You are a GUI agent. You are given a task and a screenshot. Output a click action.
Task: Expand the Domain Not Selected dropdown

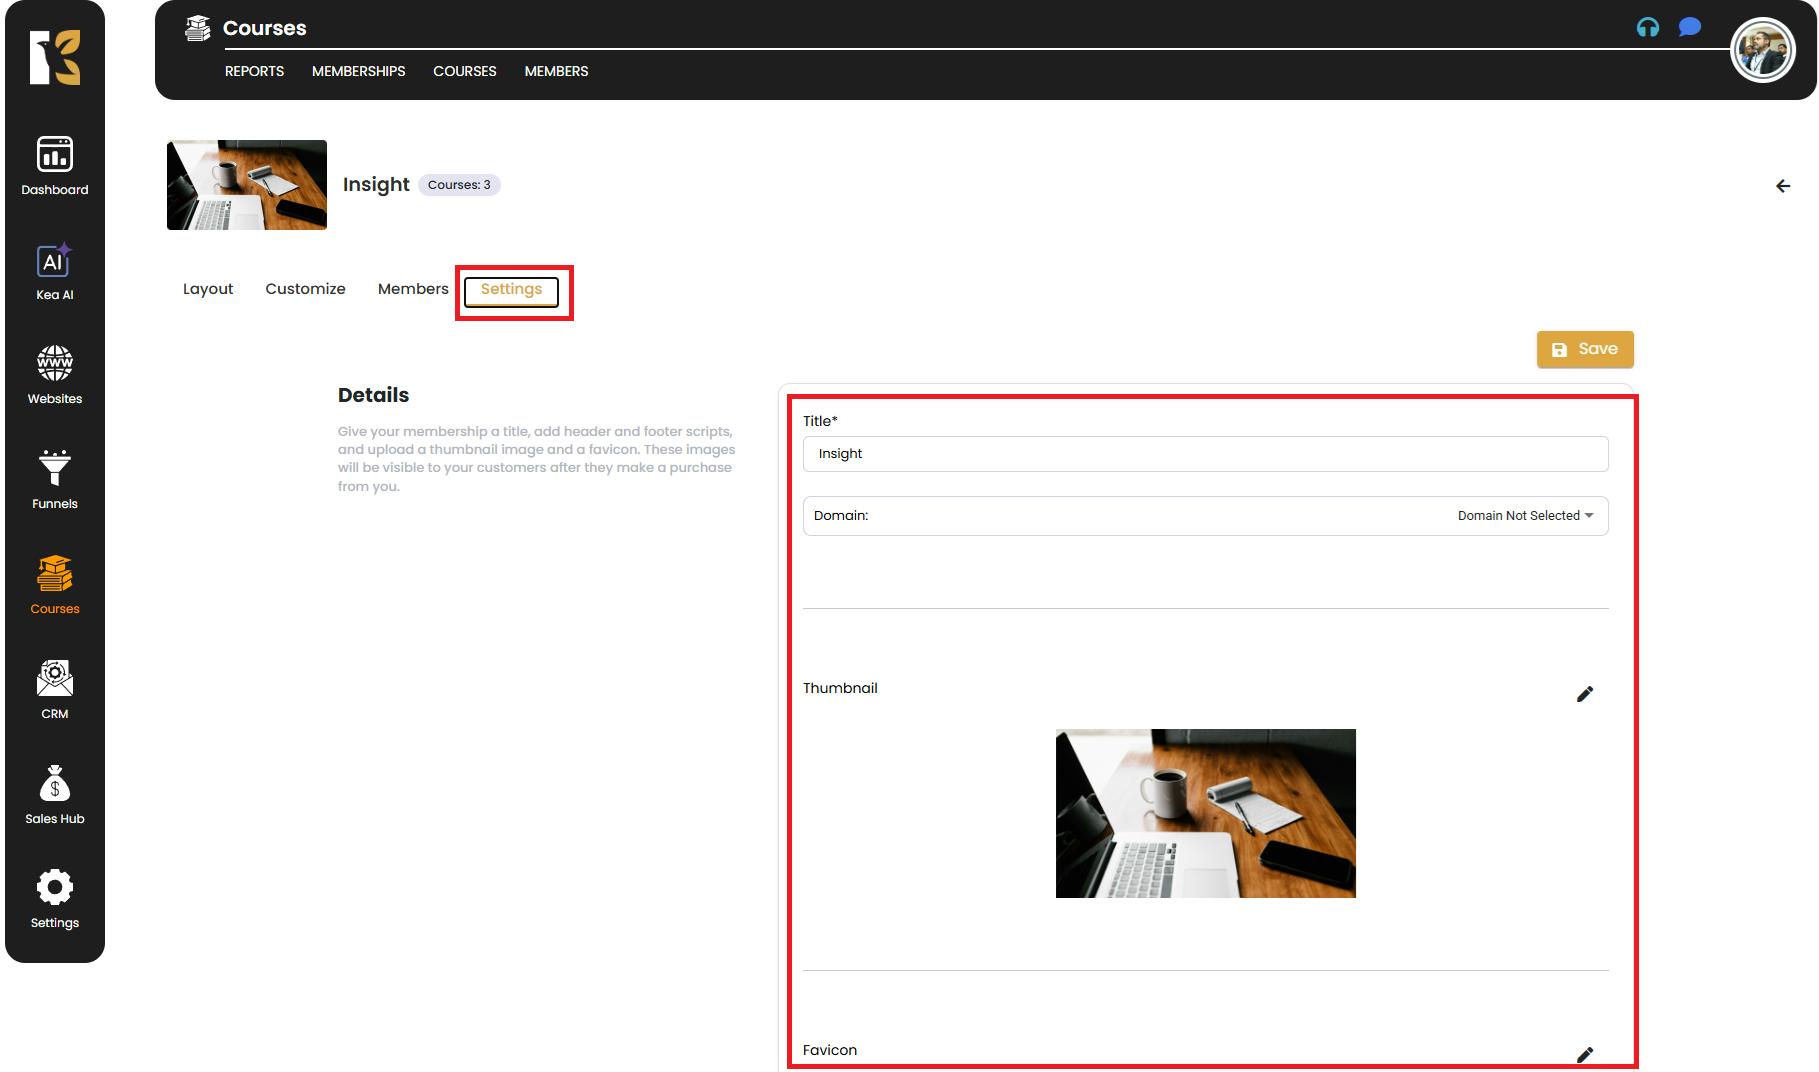1524,516
